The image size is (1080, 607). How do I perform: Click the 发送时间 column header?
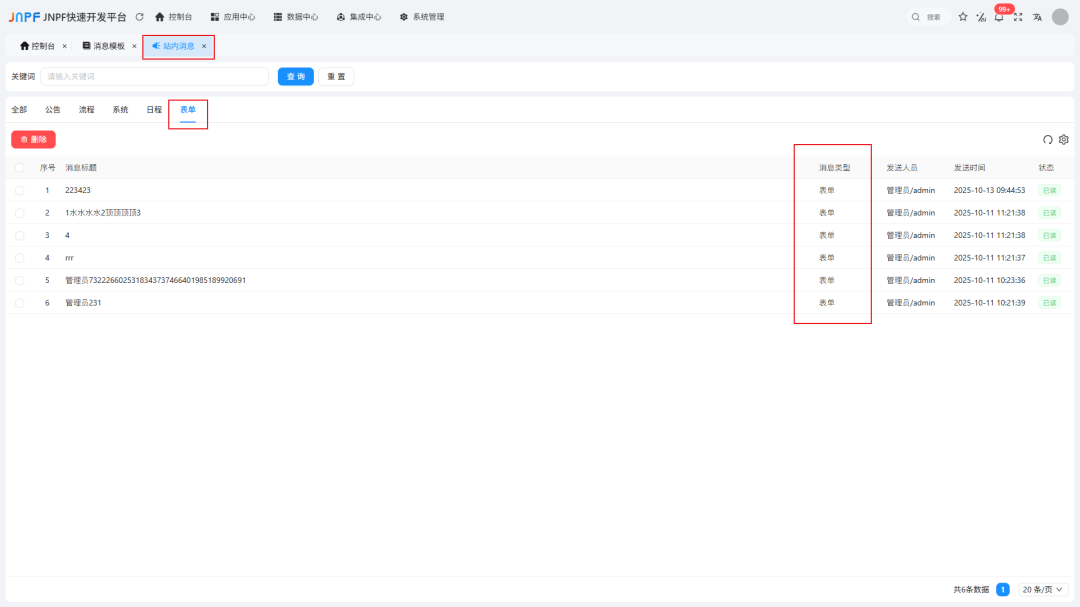click(969, 167)
